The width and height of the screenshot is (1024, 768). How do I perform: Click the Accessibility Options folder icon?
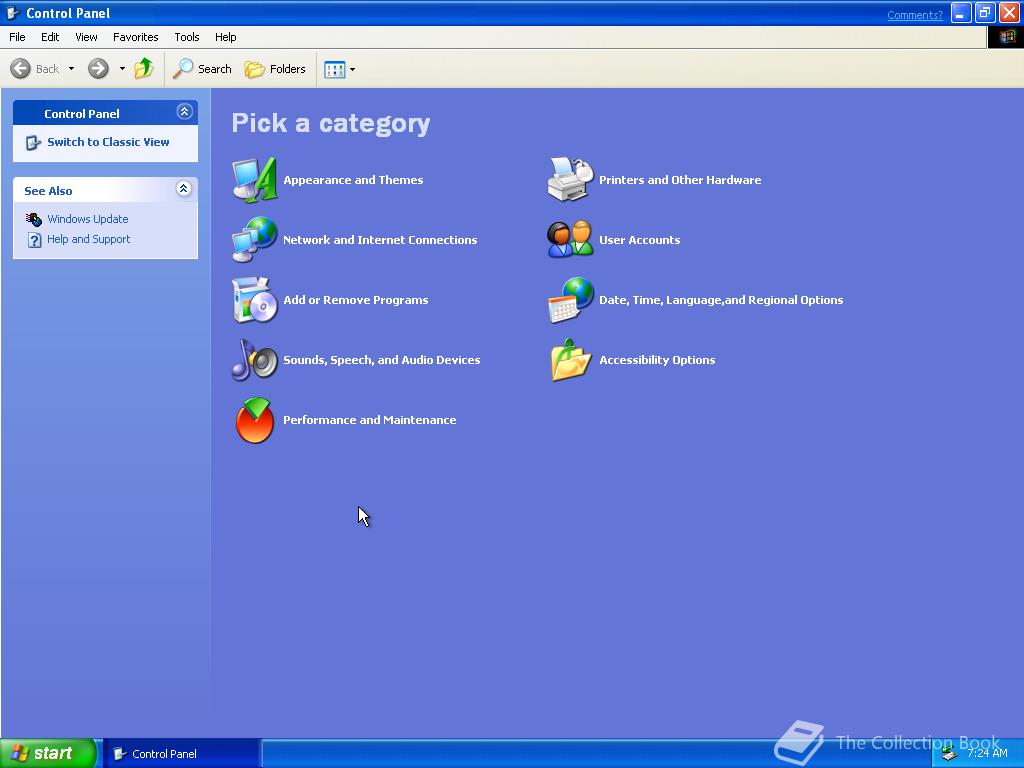tap(570, 360)
